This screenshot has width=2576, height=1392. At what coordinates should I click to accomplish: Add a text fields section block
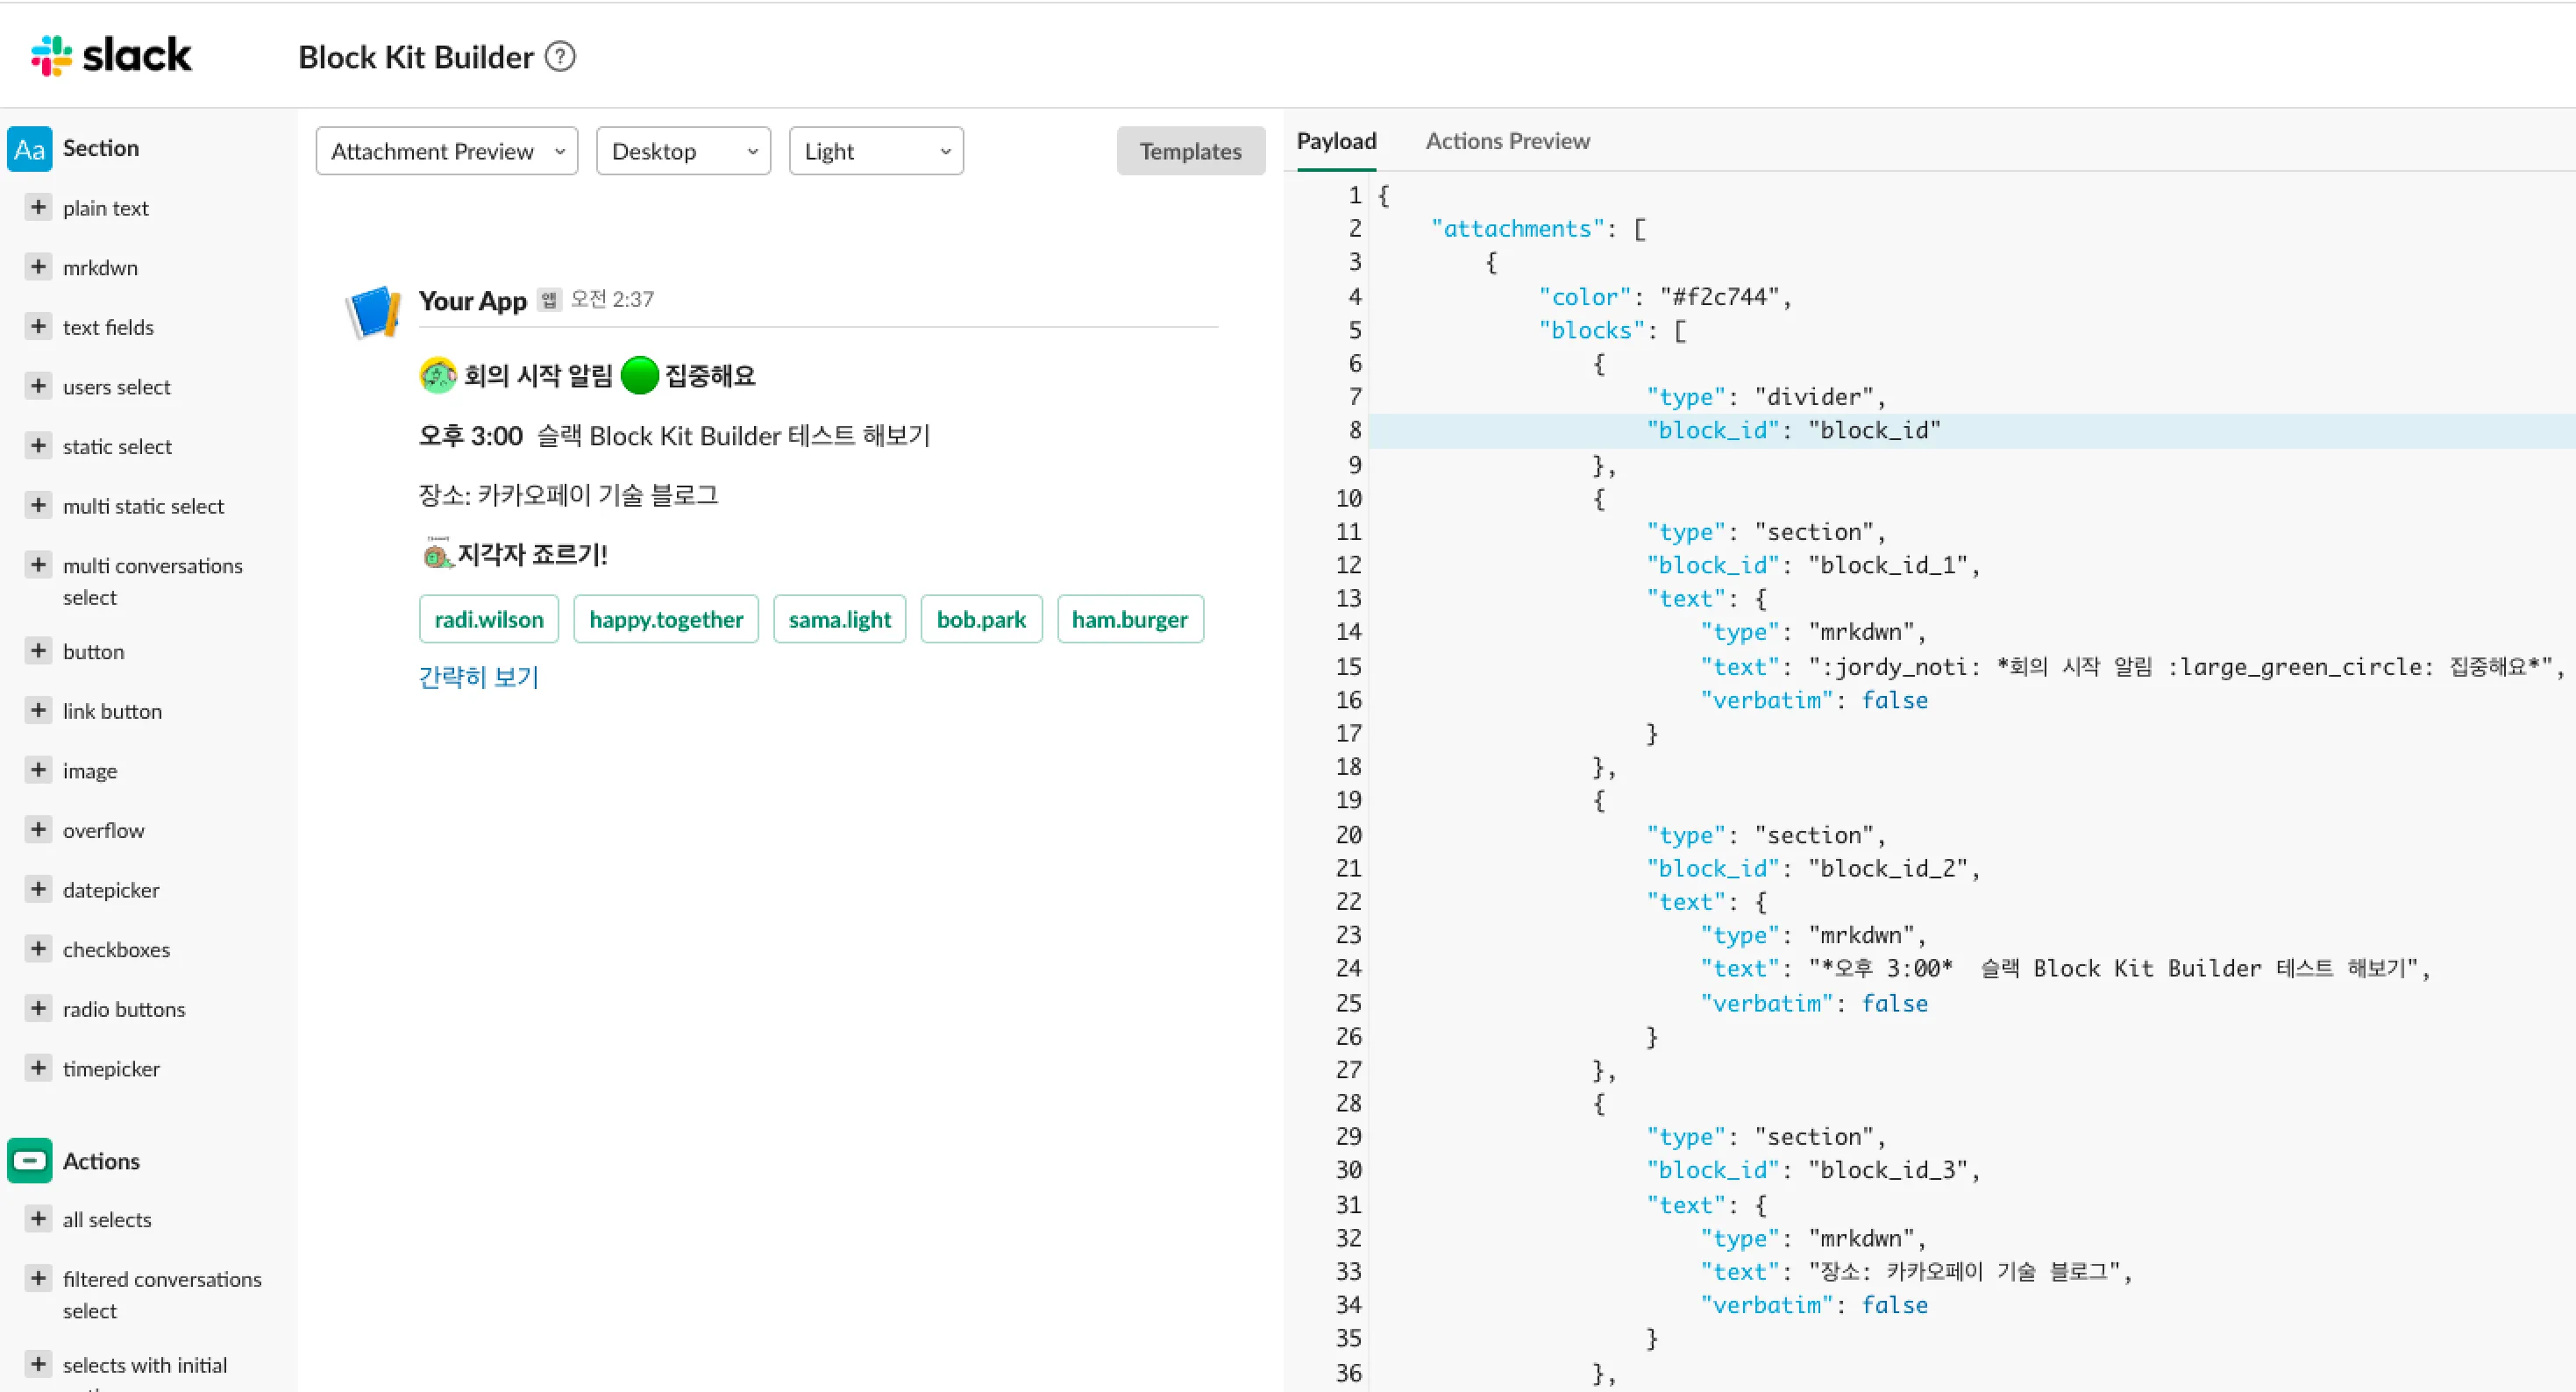(x=38, y=327)
